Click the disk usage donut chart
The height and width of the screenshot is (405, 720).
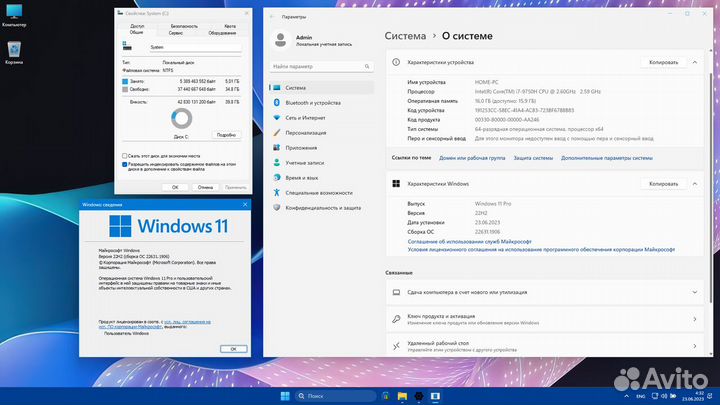click(182, 119)
